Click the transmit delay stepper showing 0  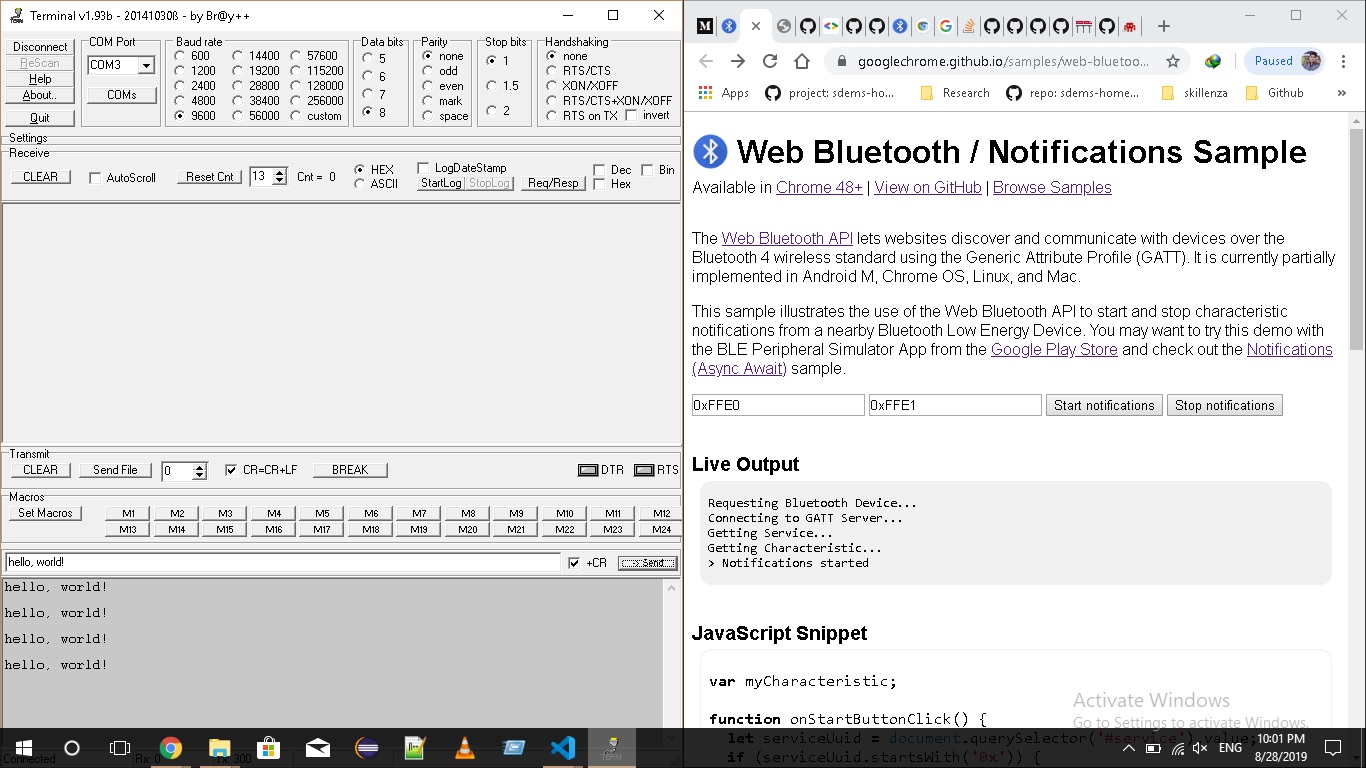185,470
